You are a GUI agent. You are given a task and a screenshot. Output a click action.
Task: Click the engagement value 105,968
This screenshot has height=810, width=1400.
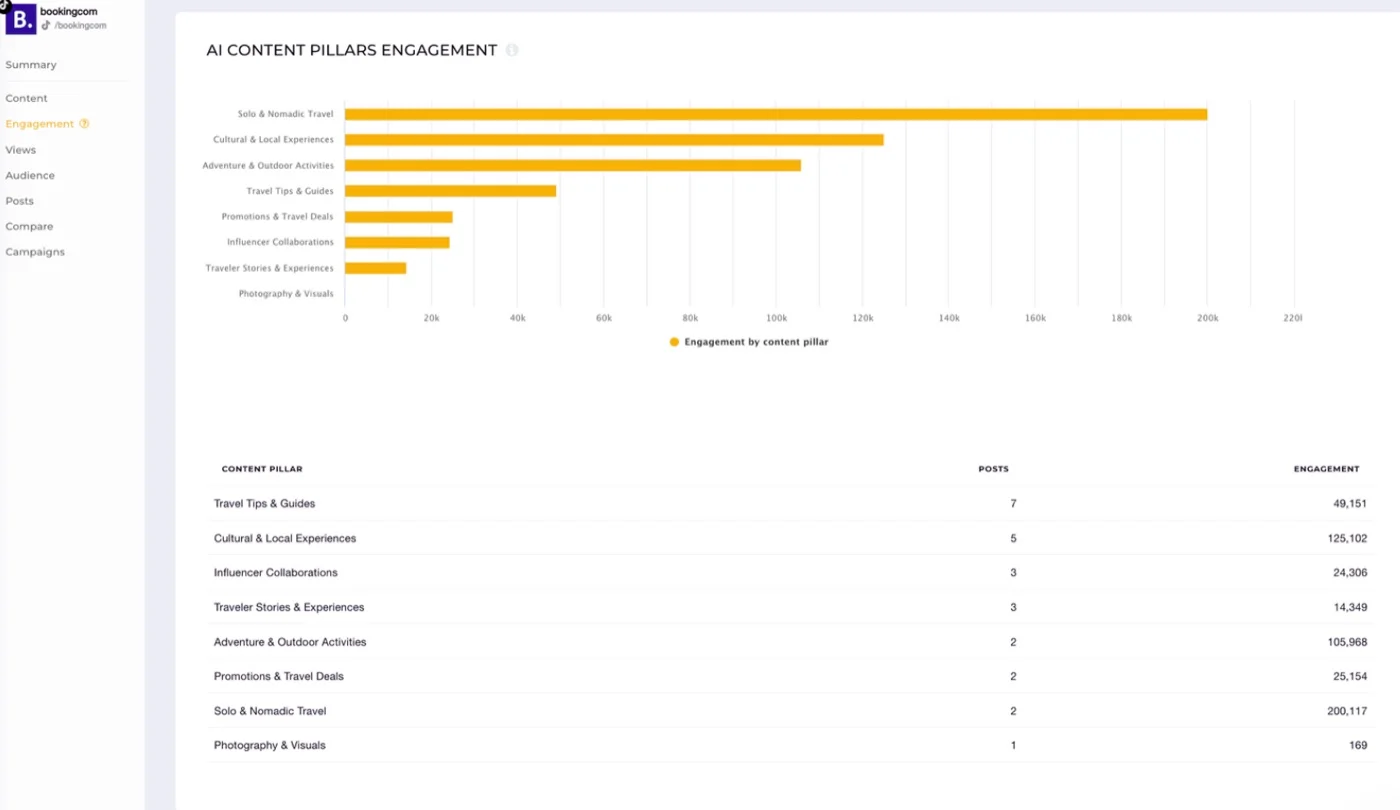1347,642
